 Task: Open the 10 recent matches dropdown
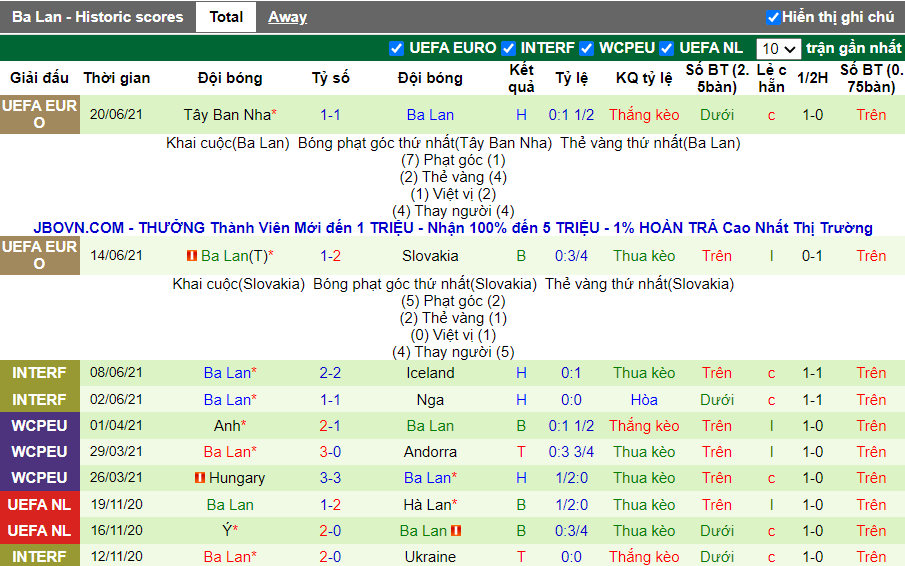tap(778, 48)
